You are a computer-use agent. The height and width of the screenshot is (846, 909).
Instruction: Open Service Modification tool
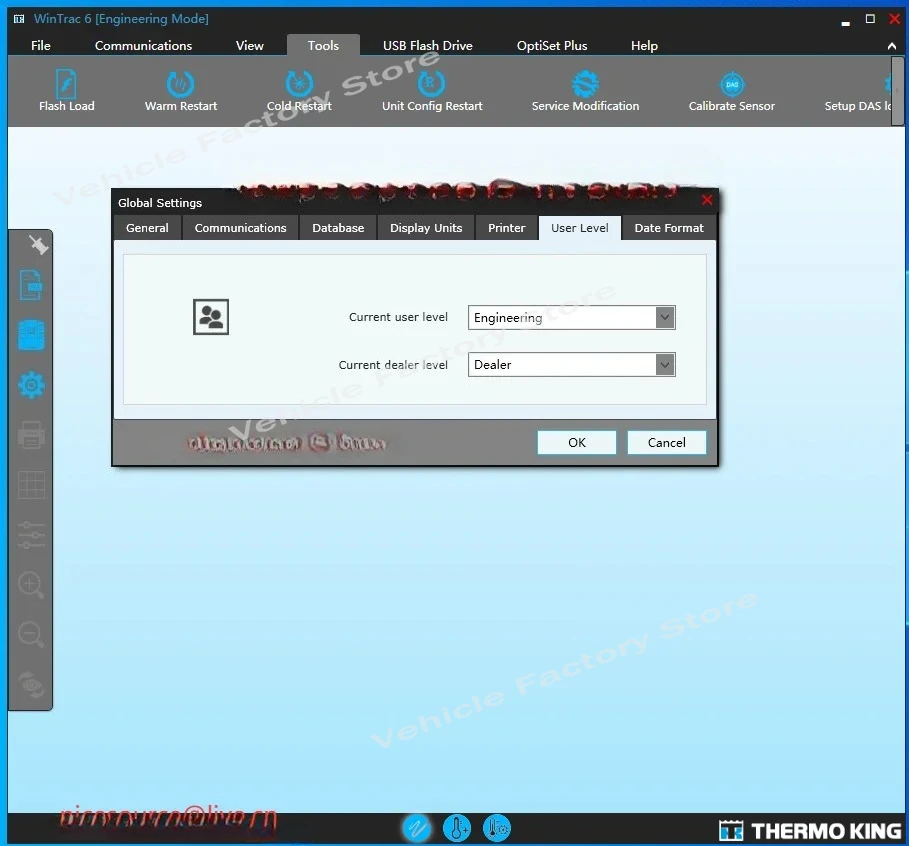pyautogui.click(x=586, y=90)
